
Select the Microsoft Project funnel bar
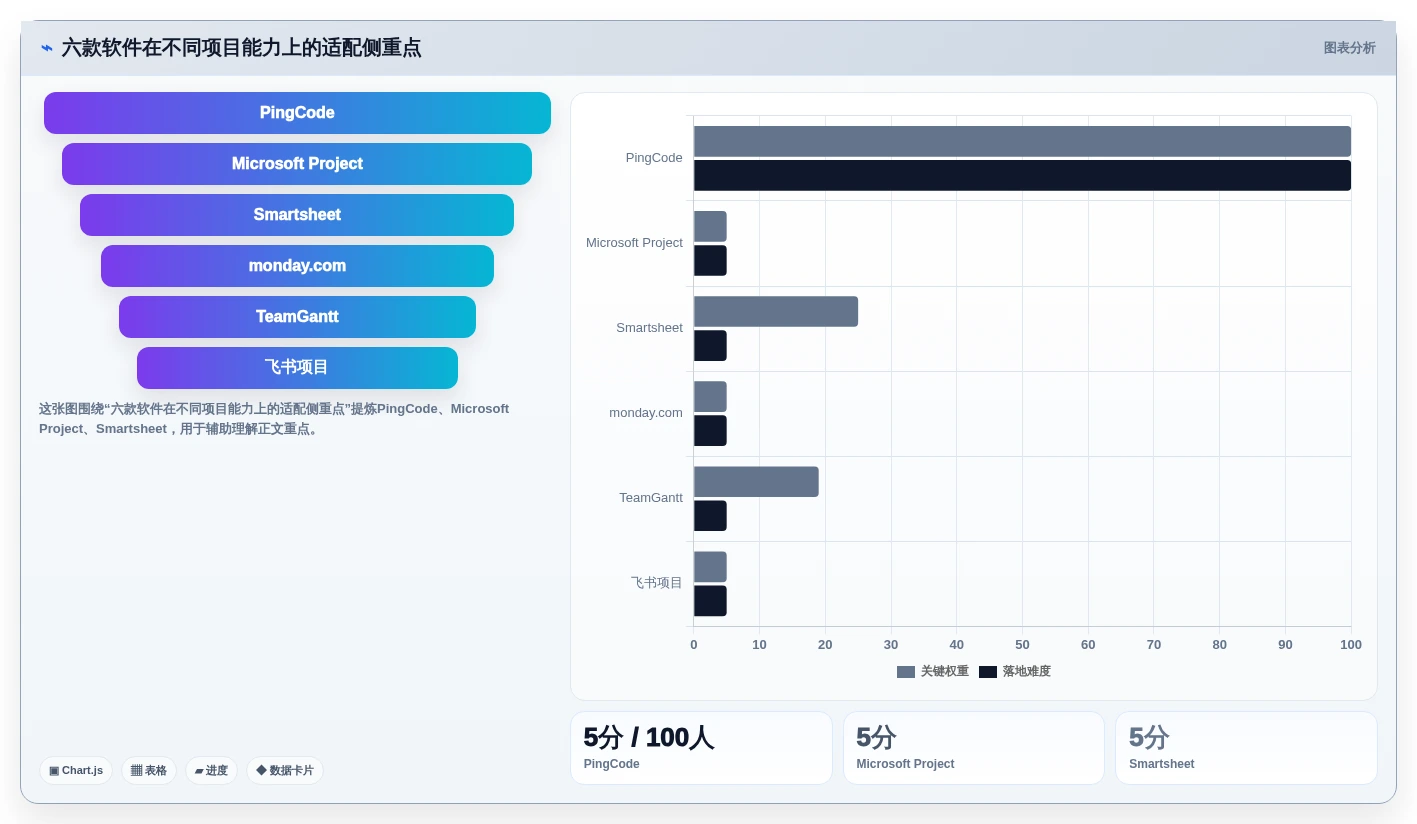[297, 164]
